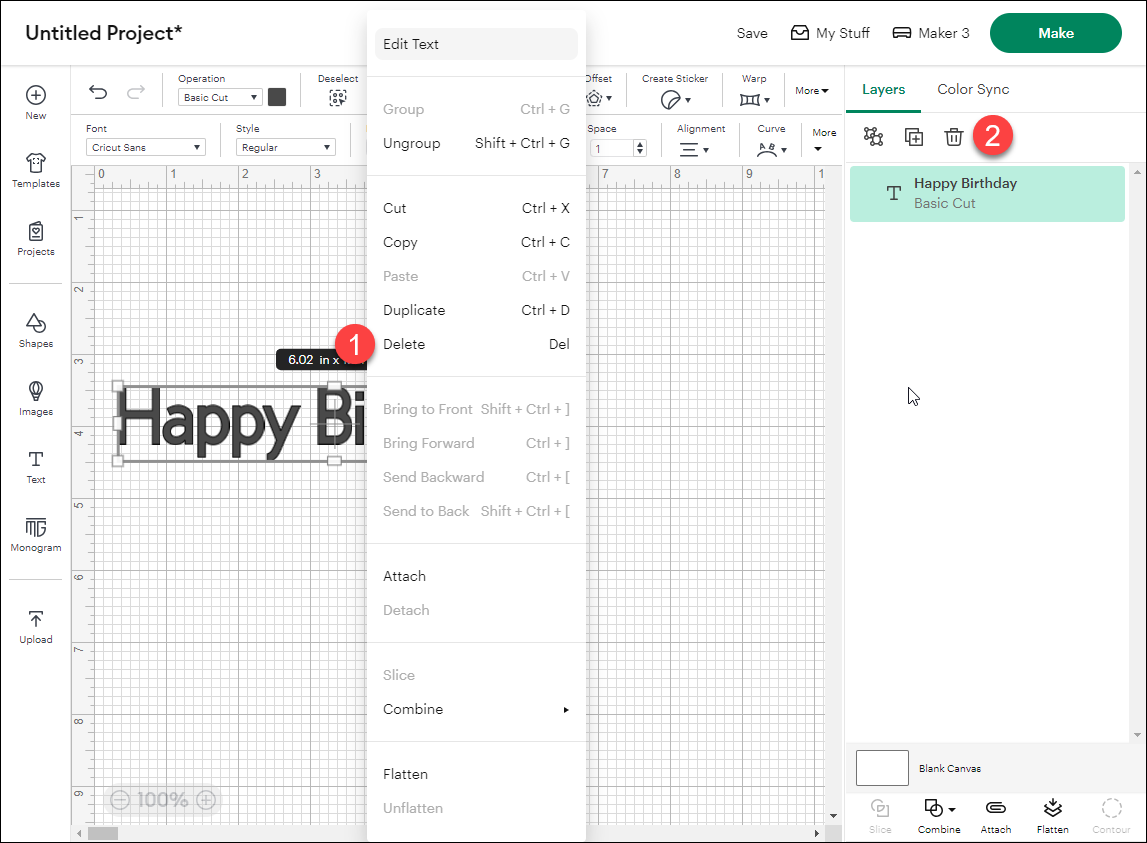Click the Flatten icon at panel bottom

[1053, 808]
